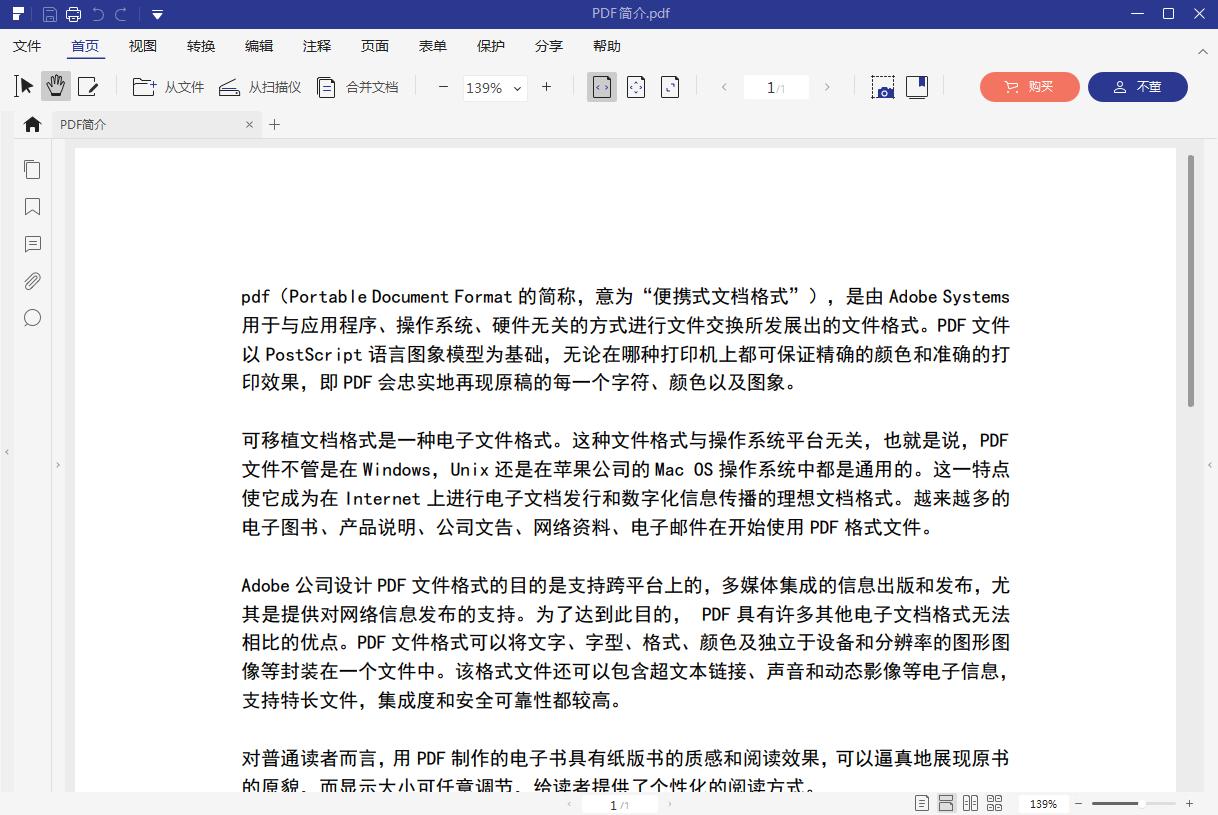Viewport: 1218px width, 815px height.
Task: Open the comments panel in the sidebar
Action: coord(32,244)
